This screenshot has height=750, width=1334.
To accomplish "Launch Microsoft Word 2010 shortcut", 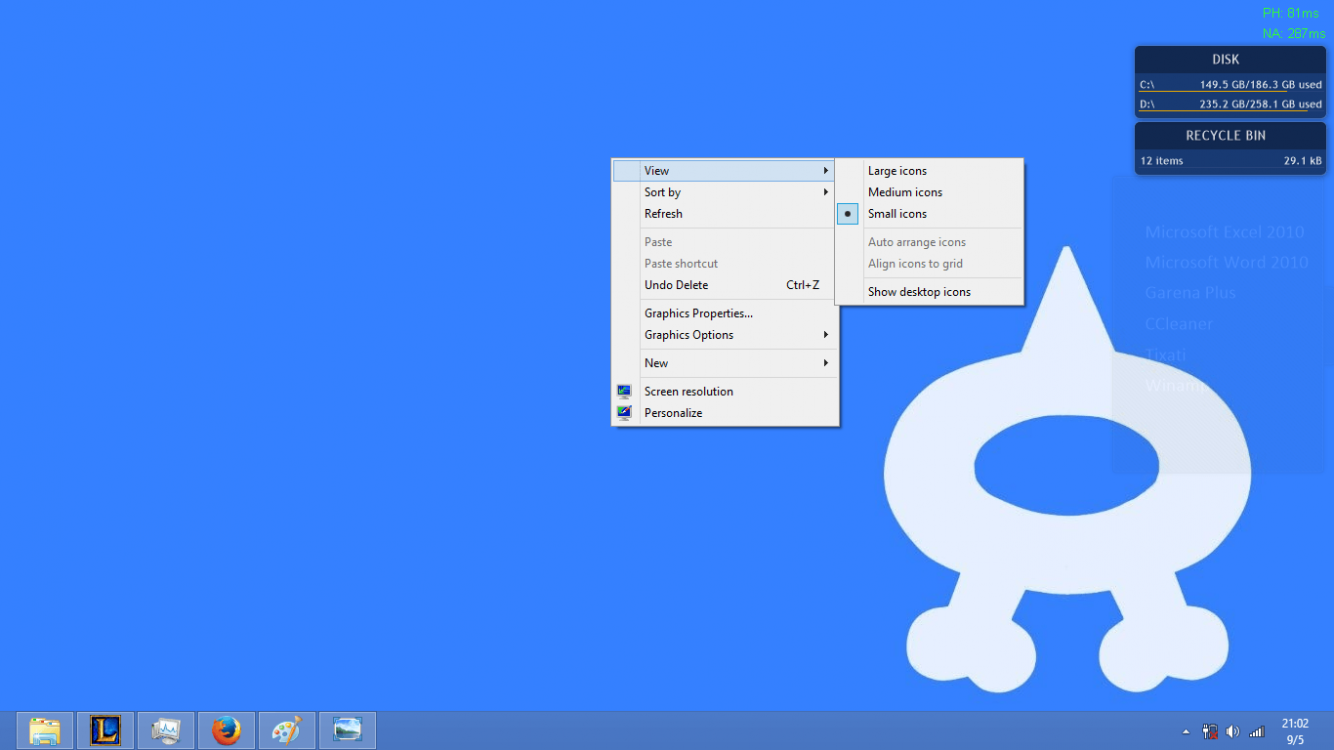I will (1226, 262).
